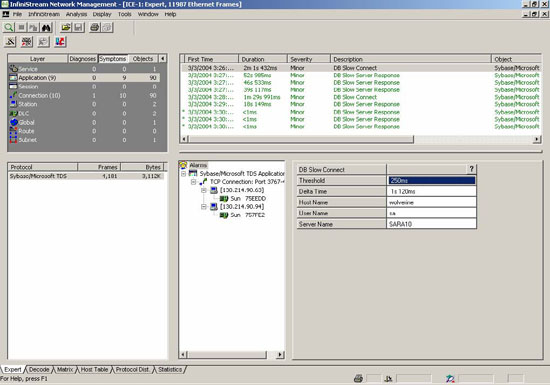Click the green magnifier toolbar icon

9,27
